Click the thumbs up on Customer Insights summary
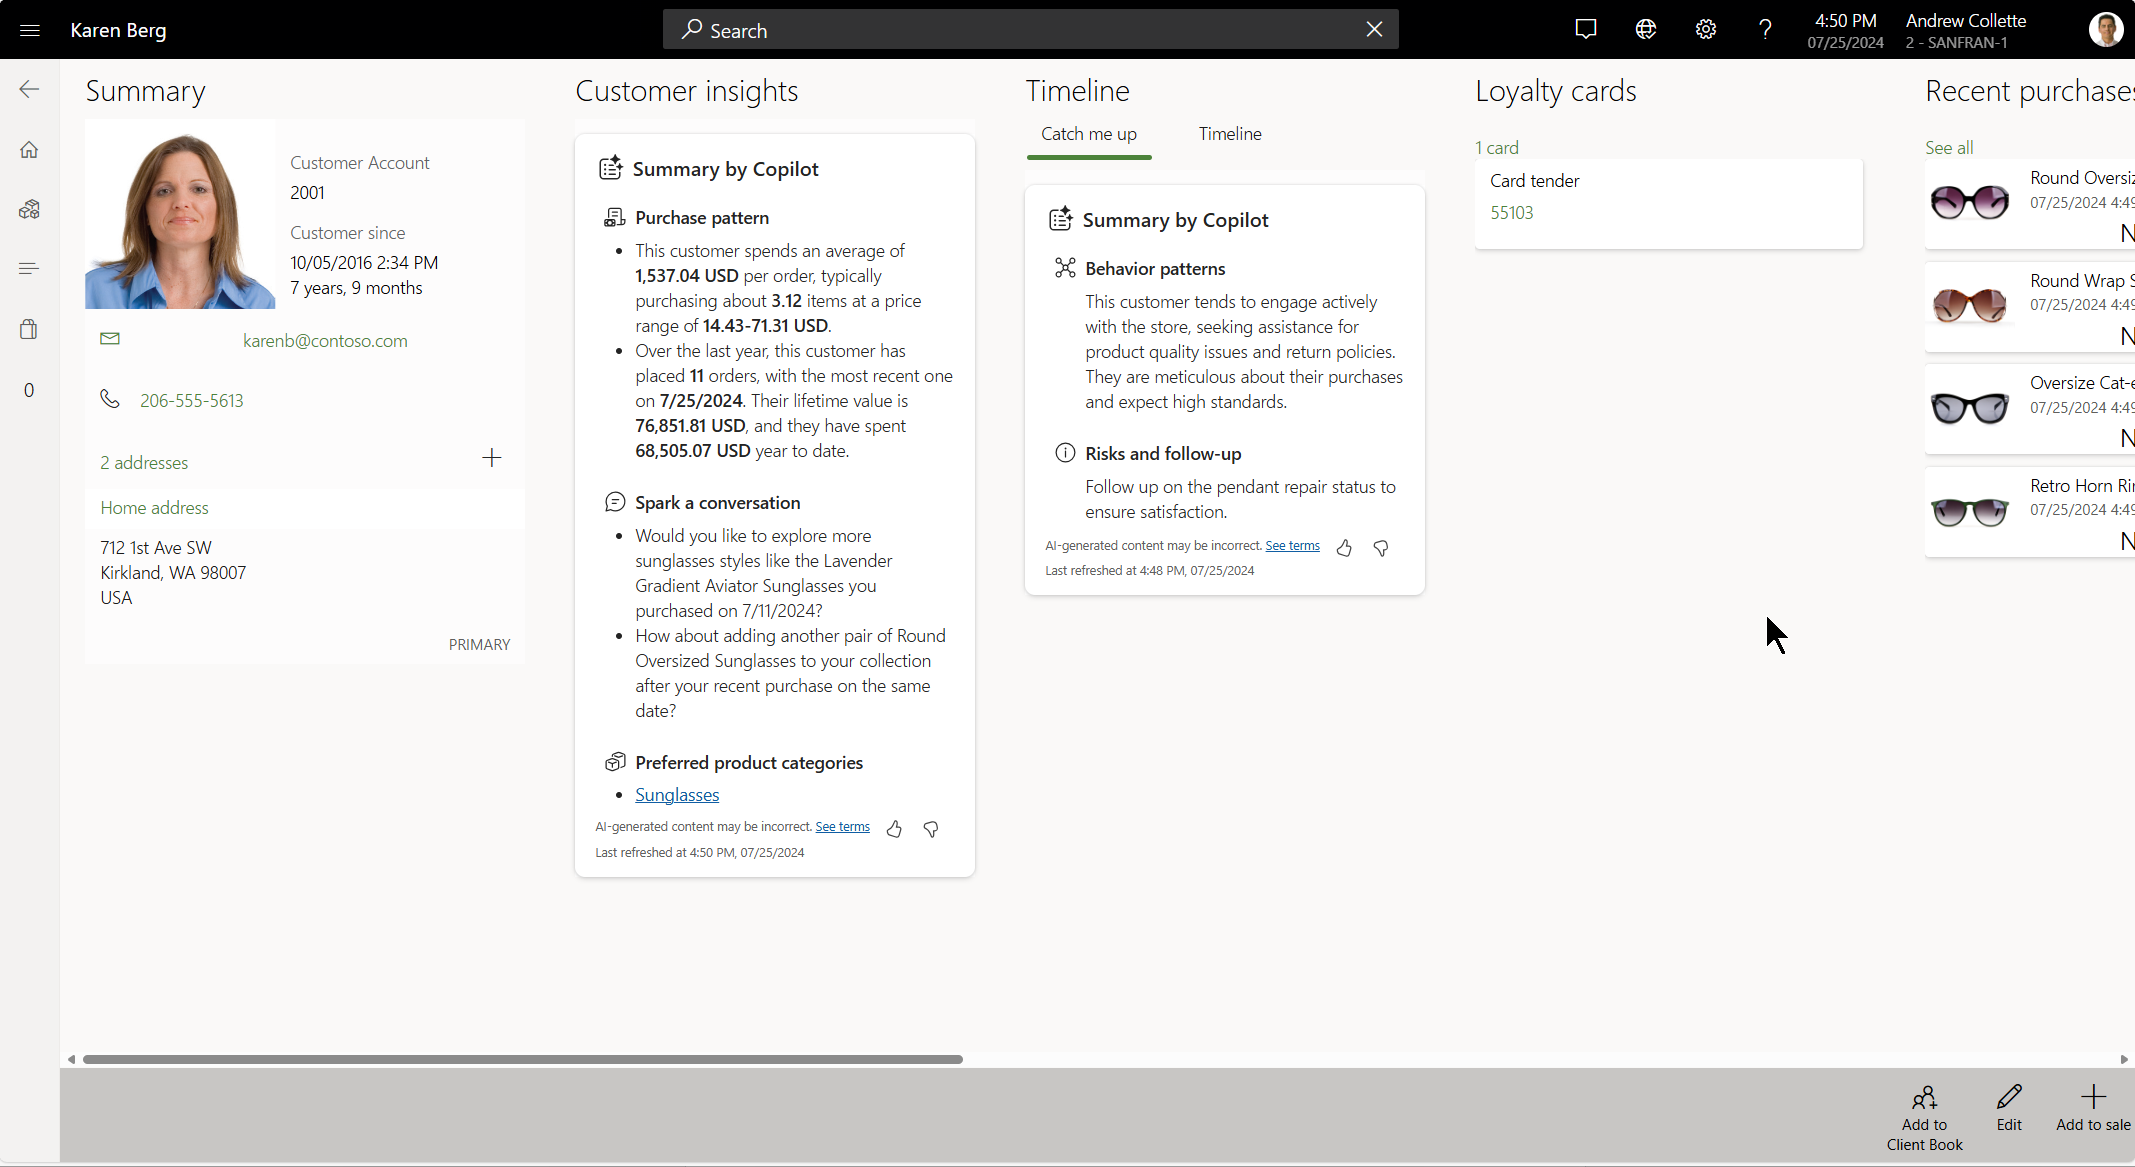 (894, 826)
